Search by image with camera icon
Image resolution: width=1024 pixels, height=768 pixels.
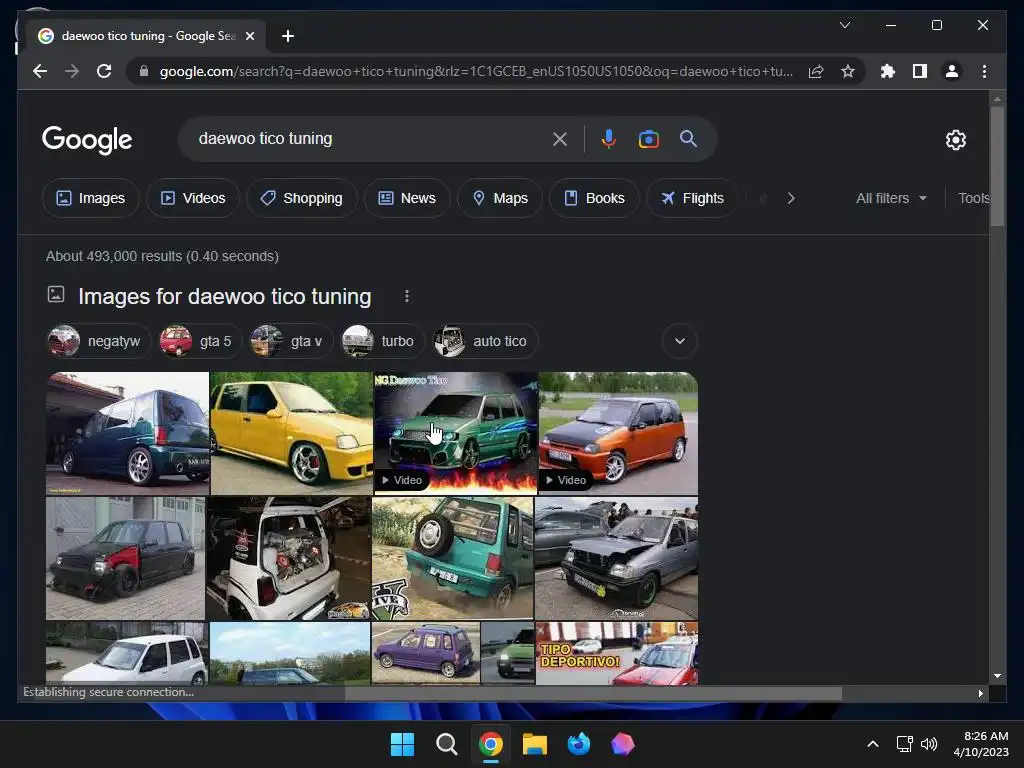(x=648, y=139)
